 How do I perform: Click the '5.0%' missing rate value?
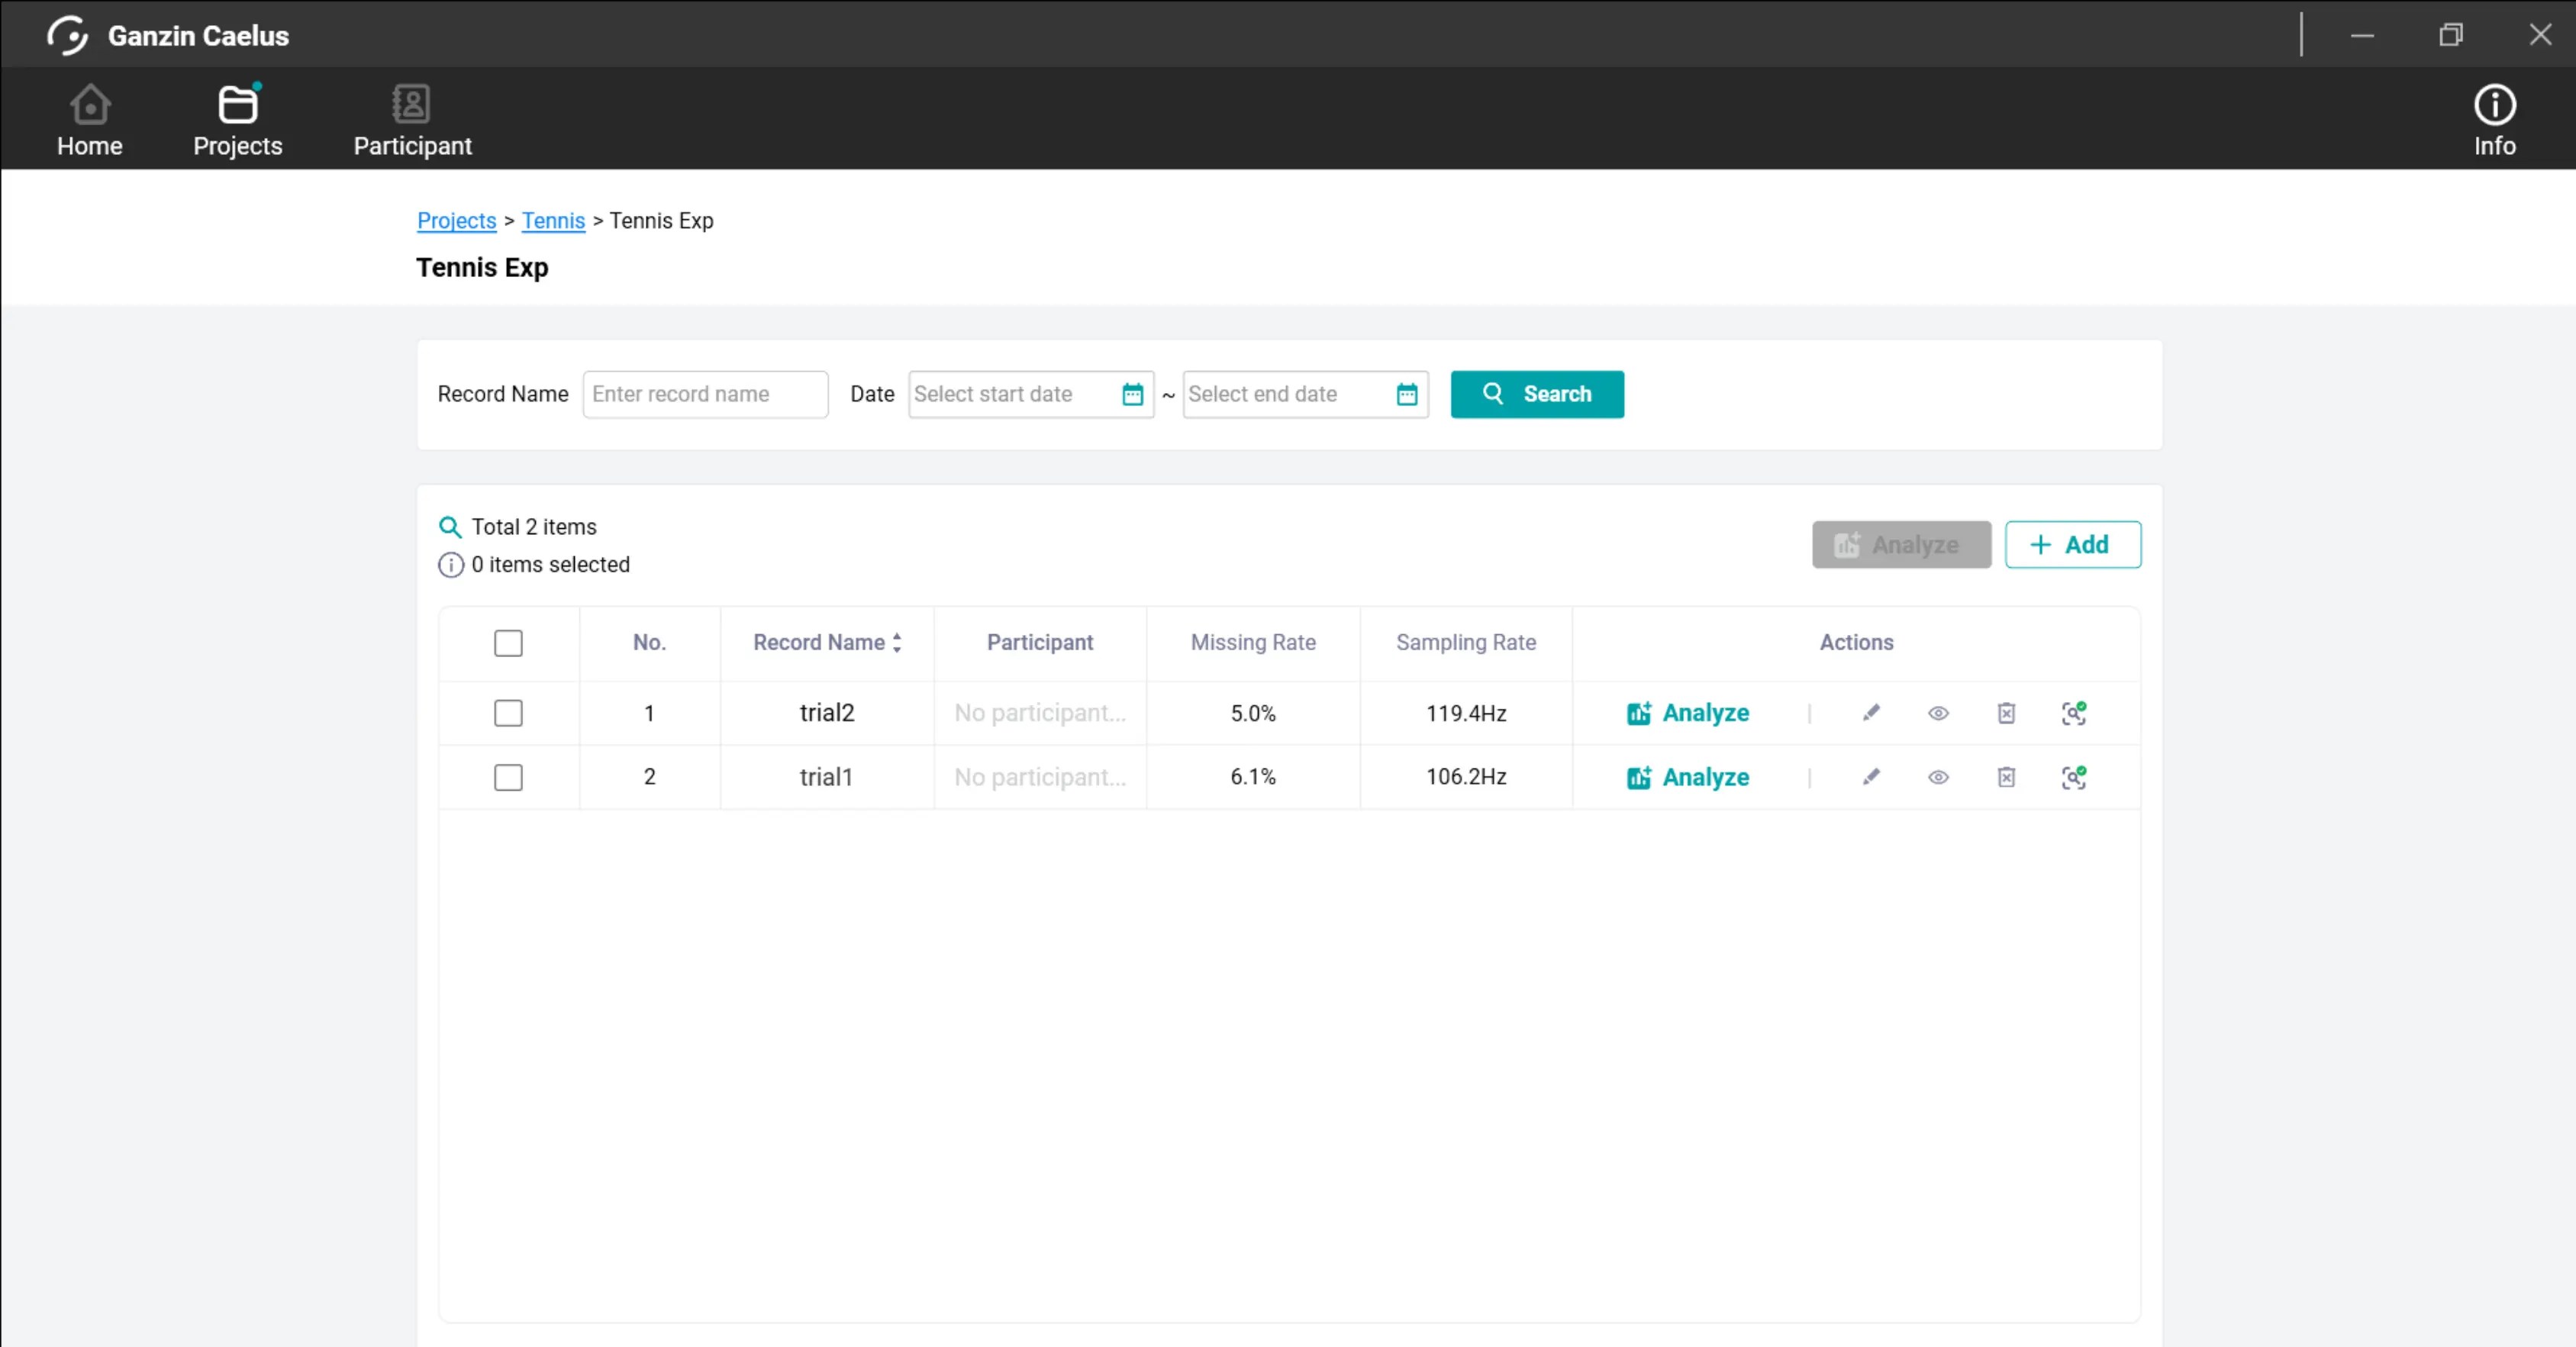[1253, 713]
